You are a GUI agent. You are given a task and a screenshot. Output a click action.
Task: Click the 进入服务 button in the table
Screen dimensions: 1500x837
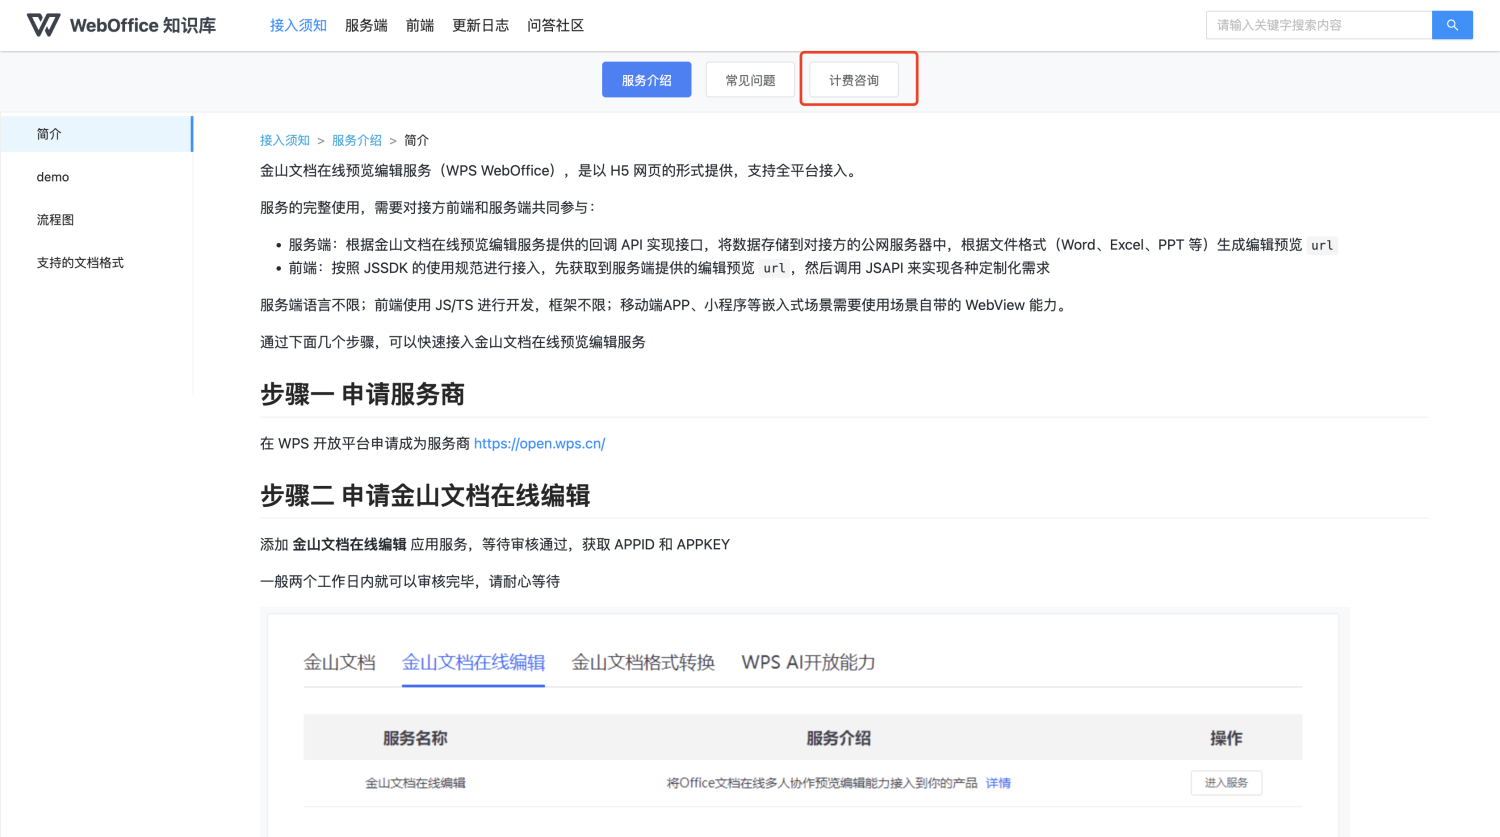pos(1226,783)
